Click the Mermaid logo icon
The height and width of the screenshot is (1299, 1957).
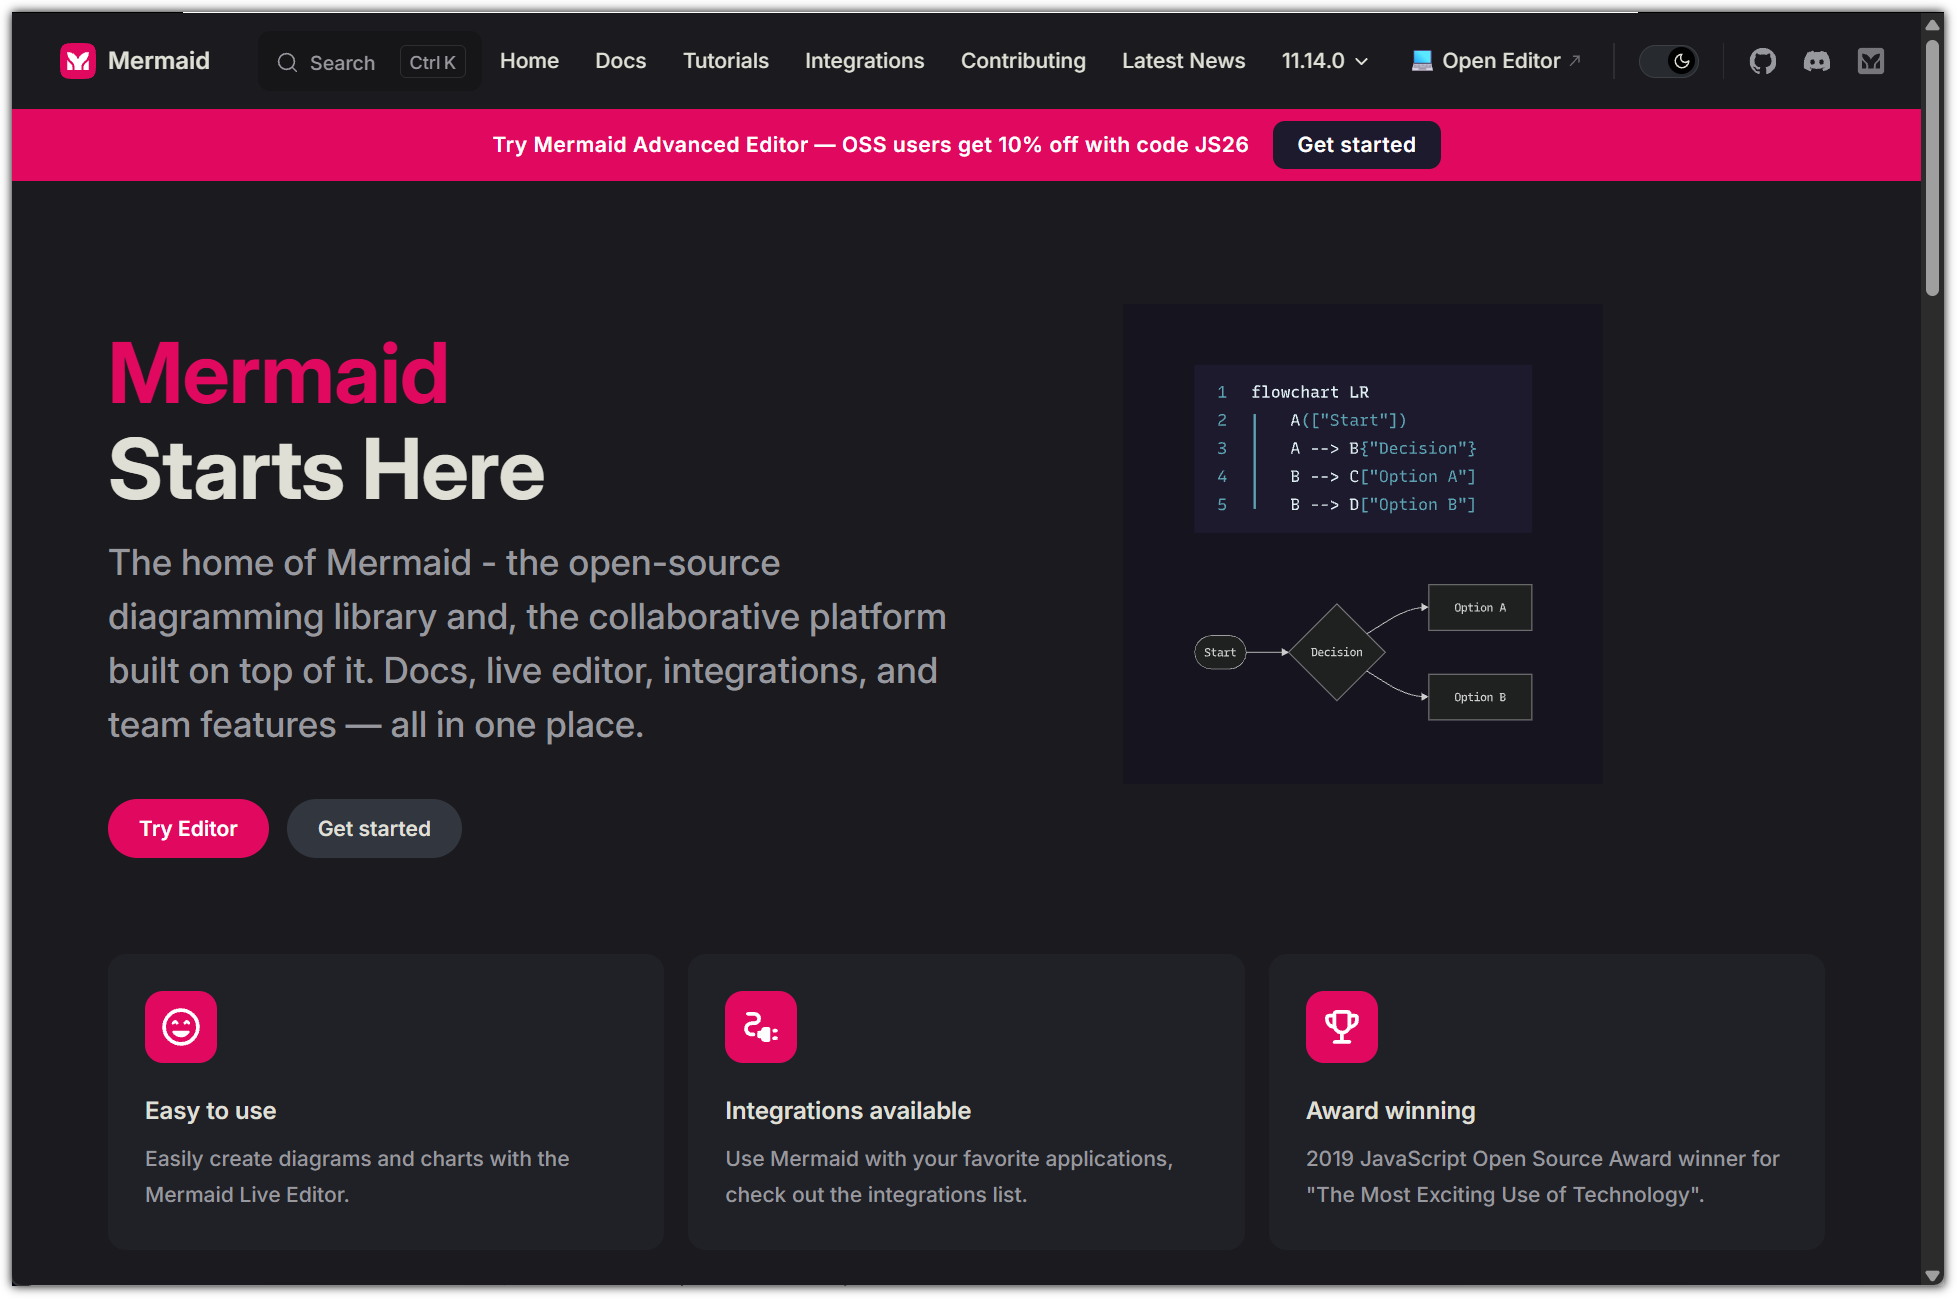tap(78, 61)
